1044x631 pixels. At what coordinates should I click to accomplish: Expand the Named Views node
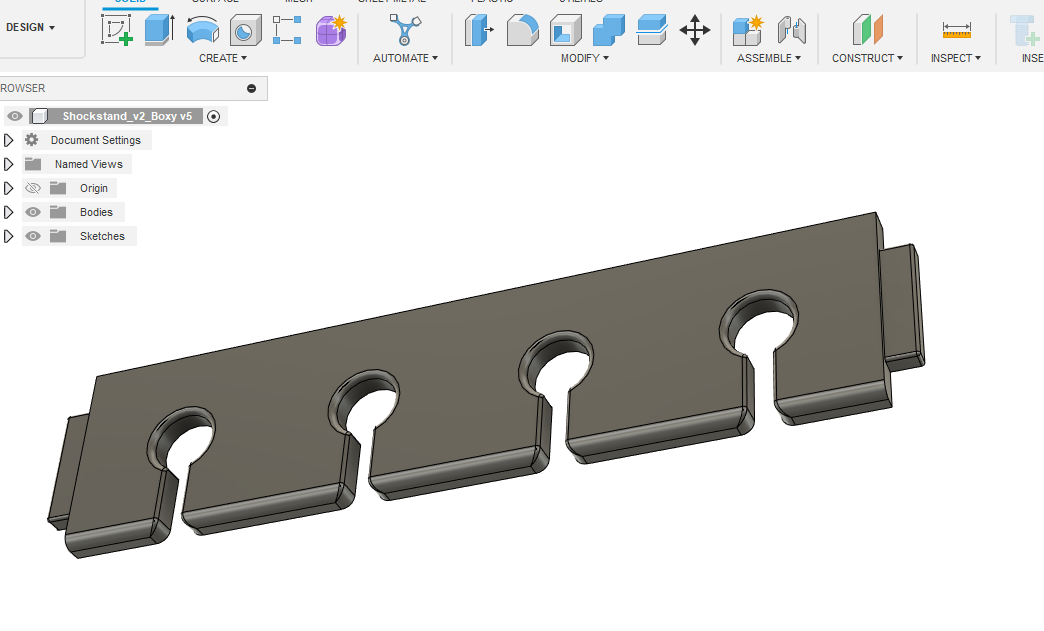pos(9,164)
